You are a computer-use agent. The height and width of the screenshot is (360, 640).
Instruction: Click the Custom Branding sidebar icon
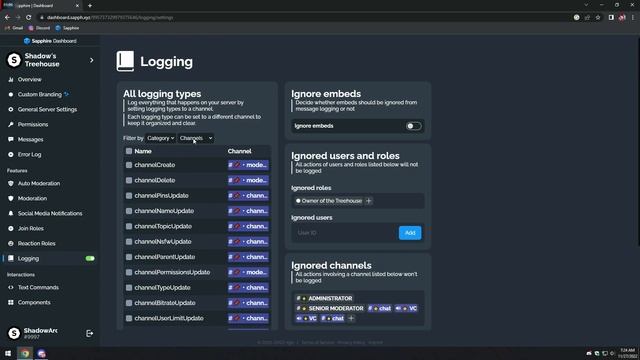pos(11,94)
